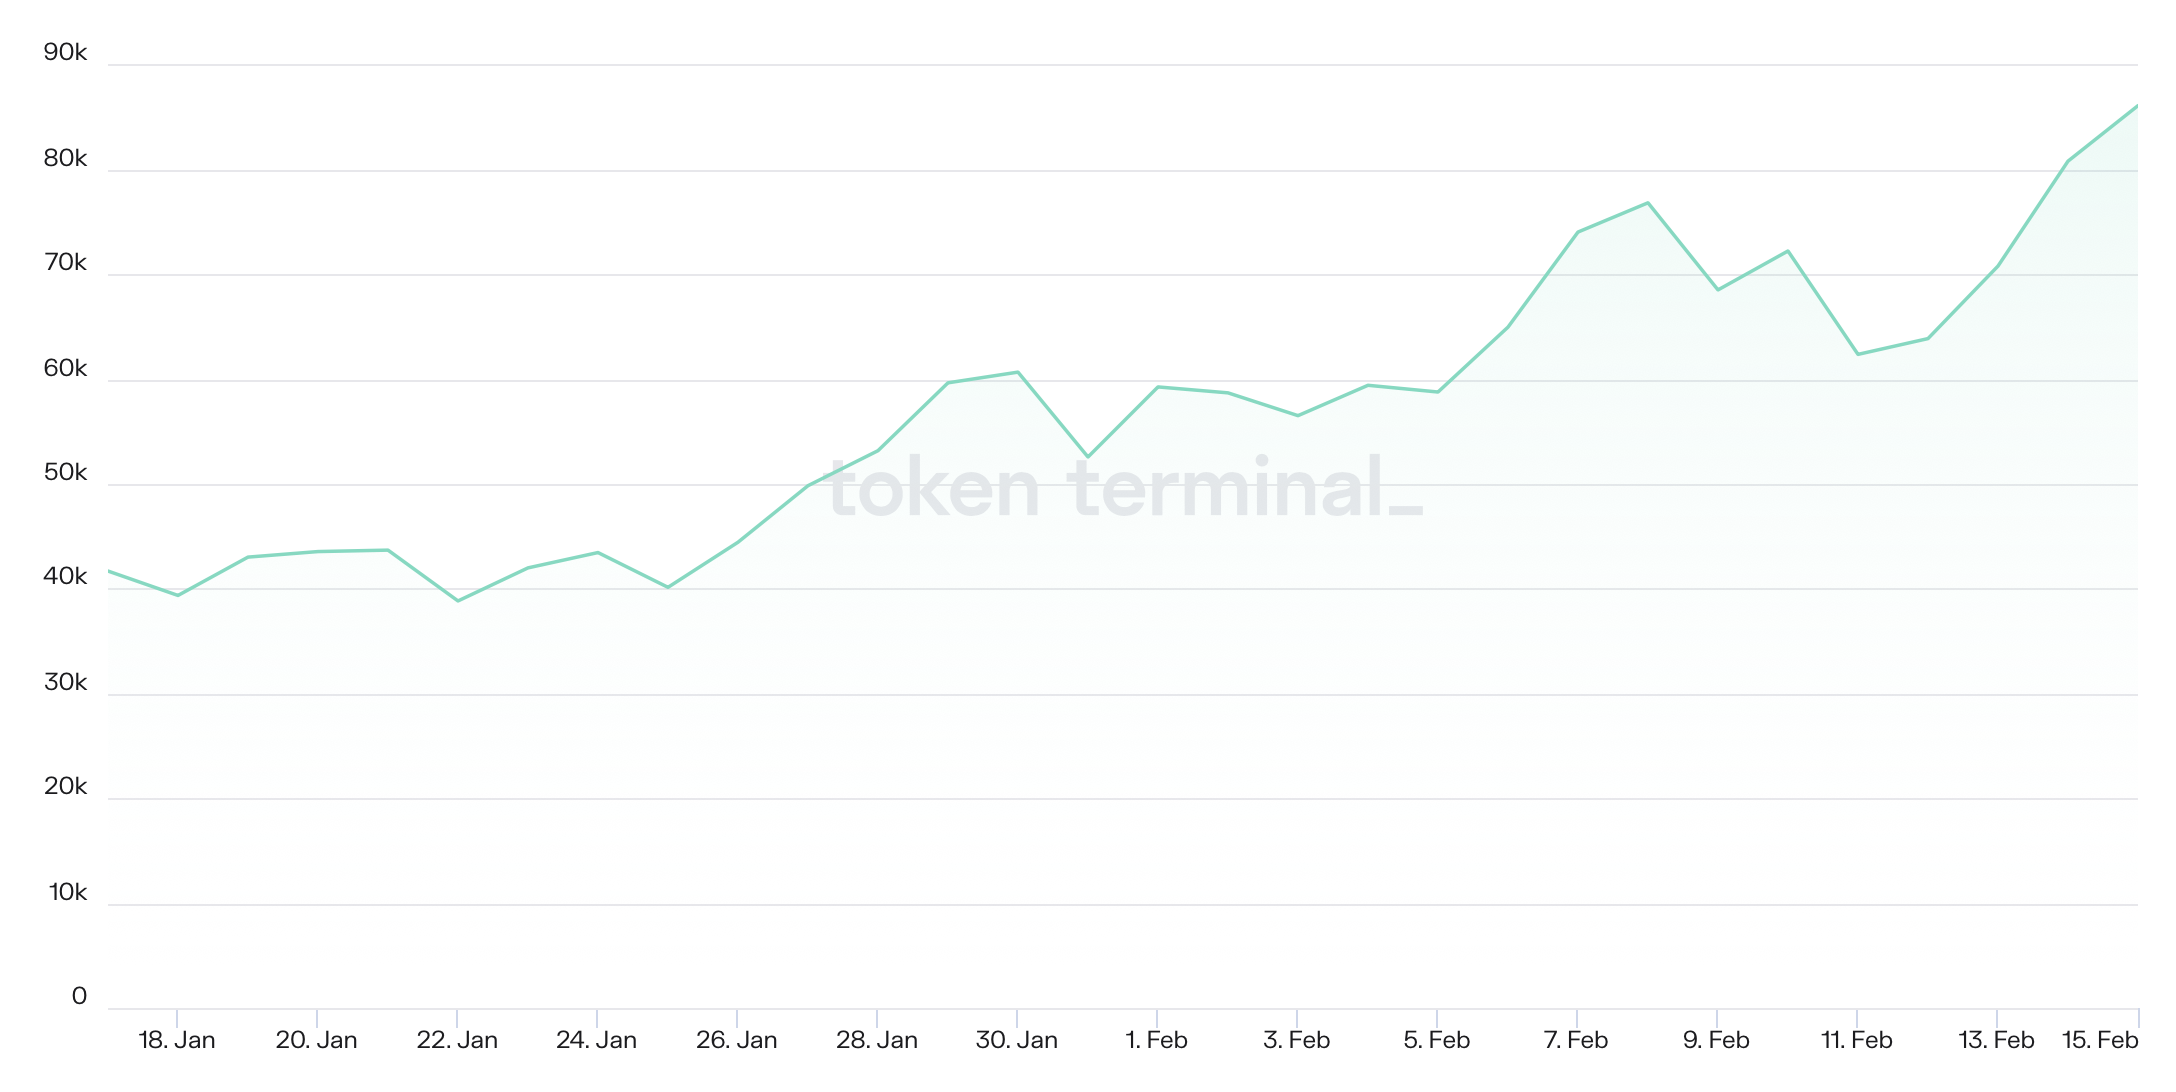
Task: Select the line's dip at 31 Jan
Action: pyautogui.click(x=1087, y=457)
